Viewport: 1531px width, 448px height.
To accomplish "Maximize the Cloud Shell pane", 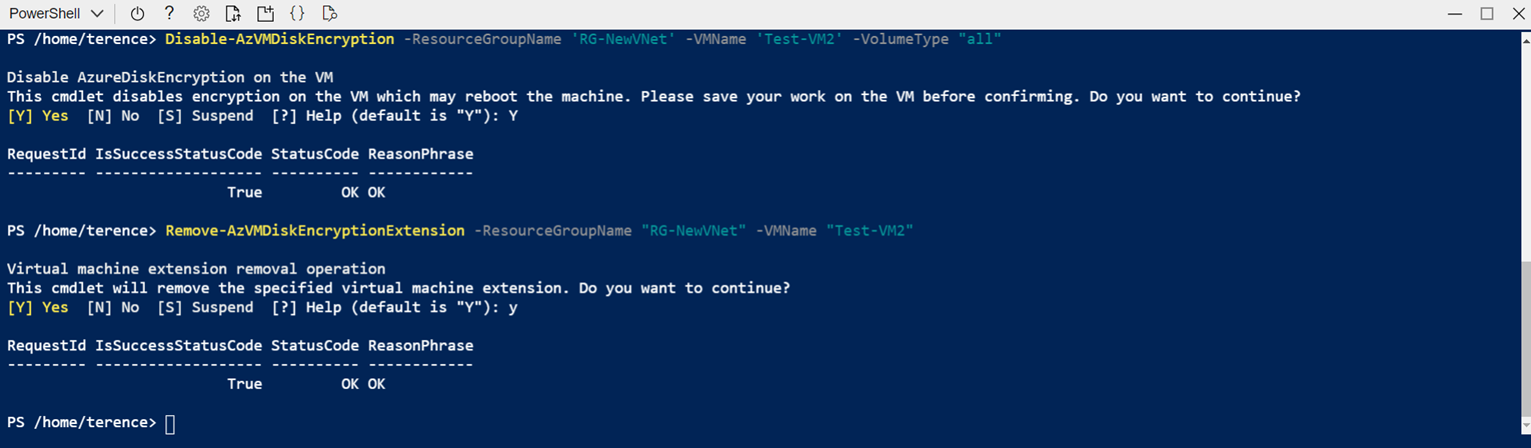I will (x=1487, y=14).
